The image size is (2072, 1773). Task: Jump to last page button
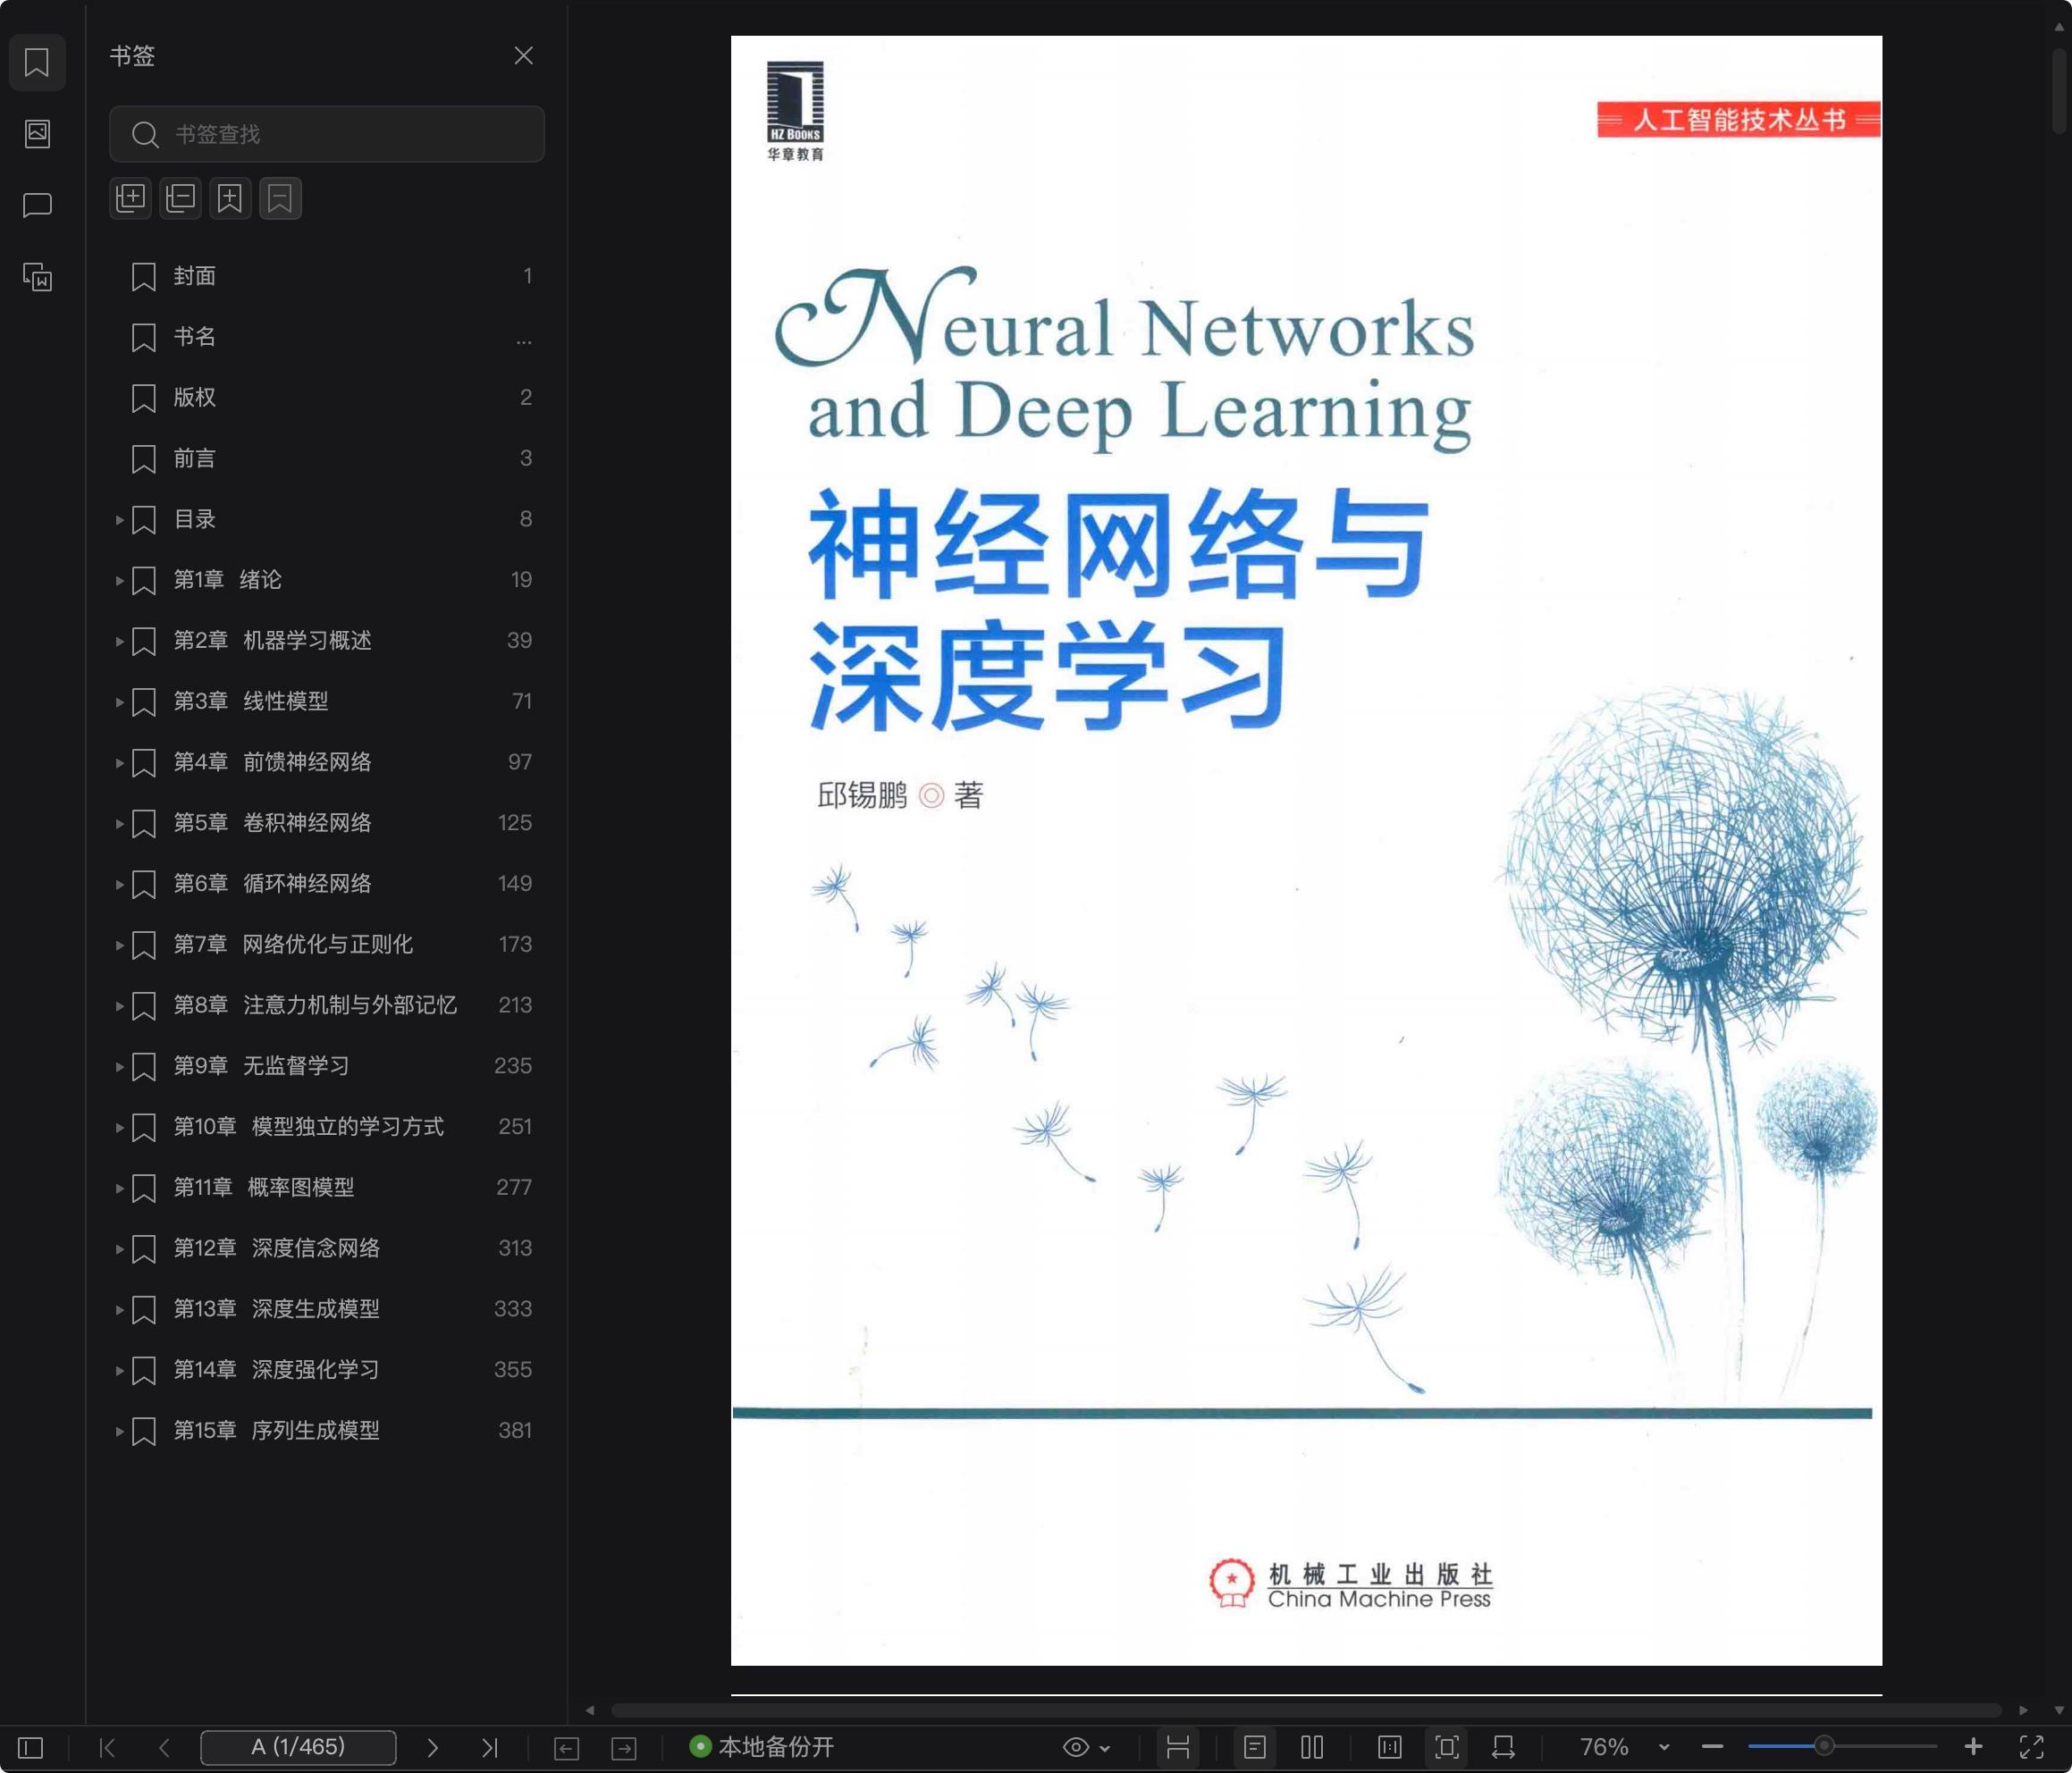click(489, 1747)
